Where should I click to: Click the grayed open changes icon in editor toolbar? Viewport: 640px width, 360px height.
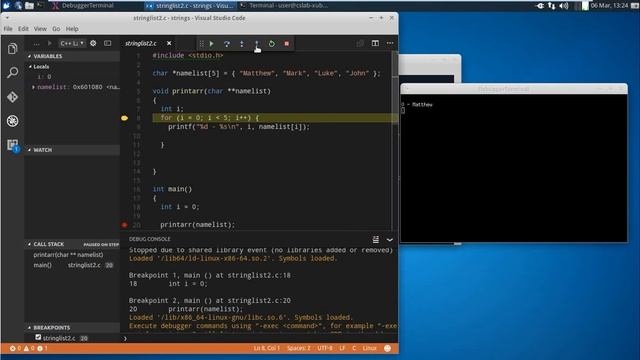[360, 43]
